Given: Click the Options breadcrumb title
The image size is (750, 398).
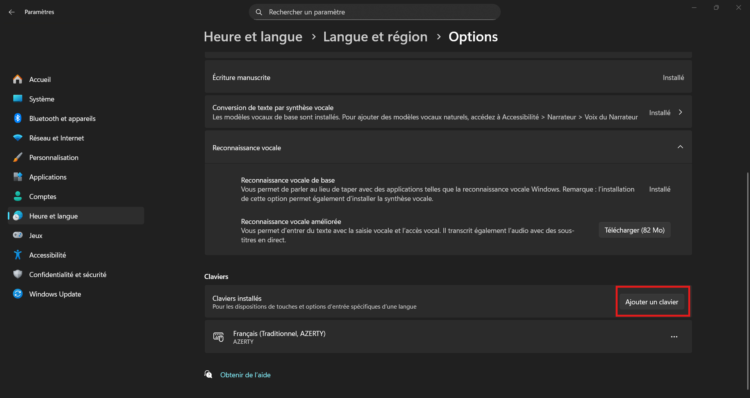Looking at the screenshot, I should (473, 37).
